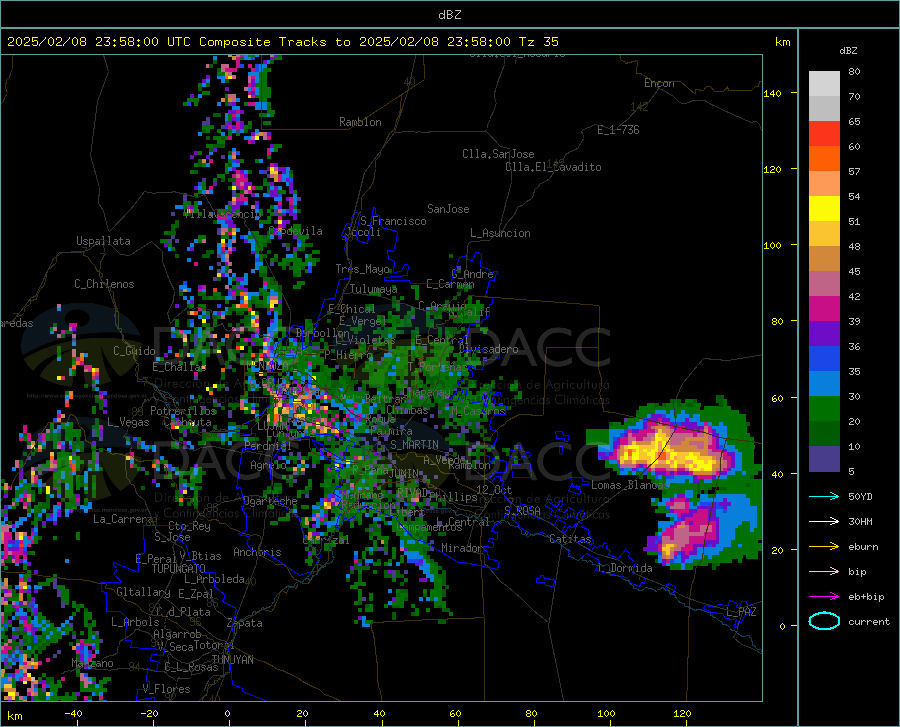The width and height of the screenshot is (900, 727).
Task: Click the 50YD cyan arrow legend icon
Action: (x=824, y=496)
